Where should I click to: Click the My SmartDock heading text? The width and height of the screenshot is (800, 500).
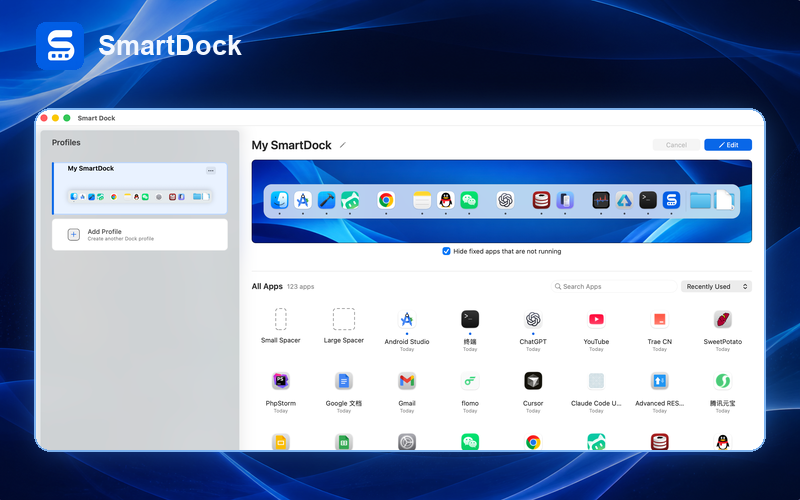[x=291, y=145]
